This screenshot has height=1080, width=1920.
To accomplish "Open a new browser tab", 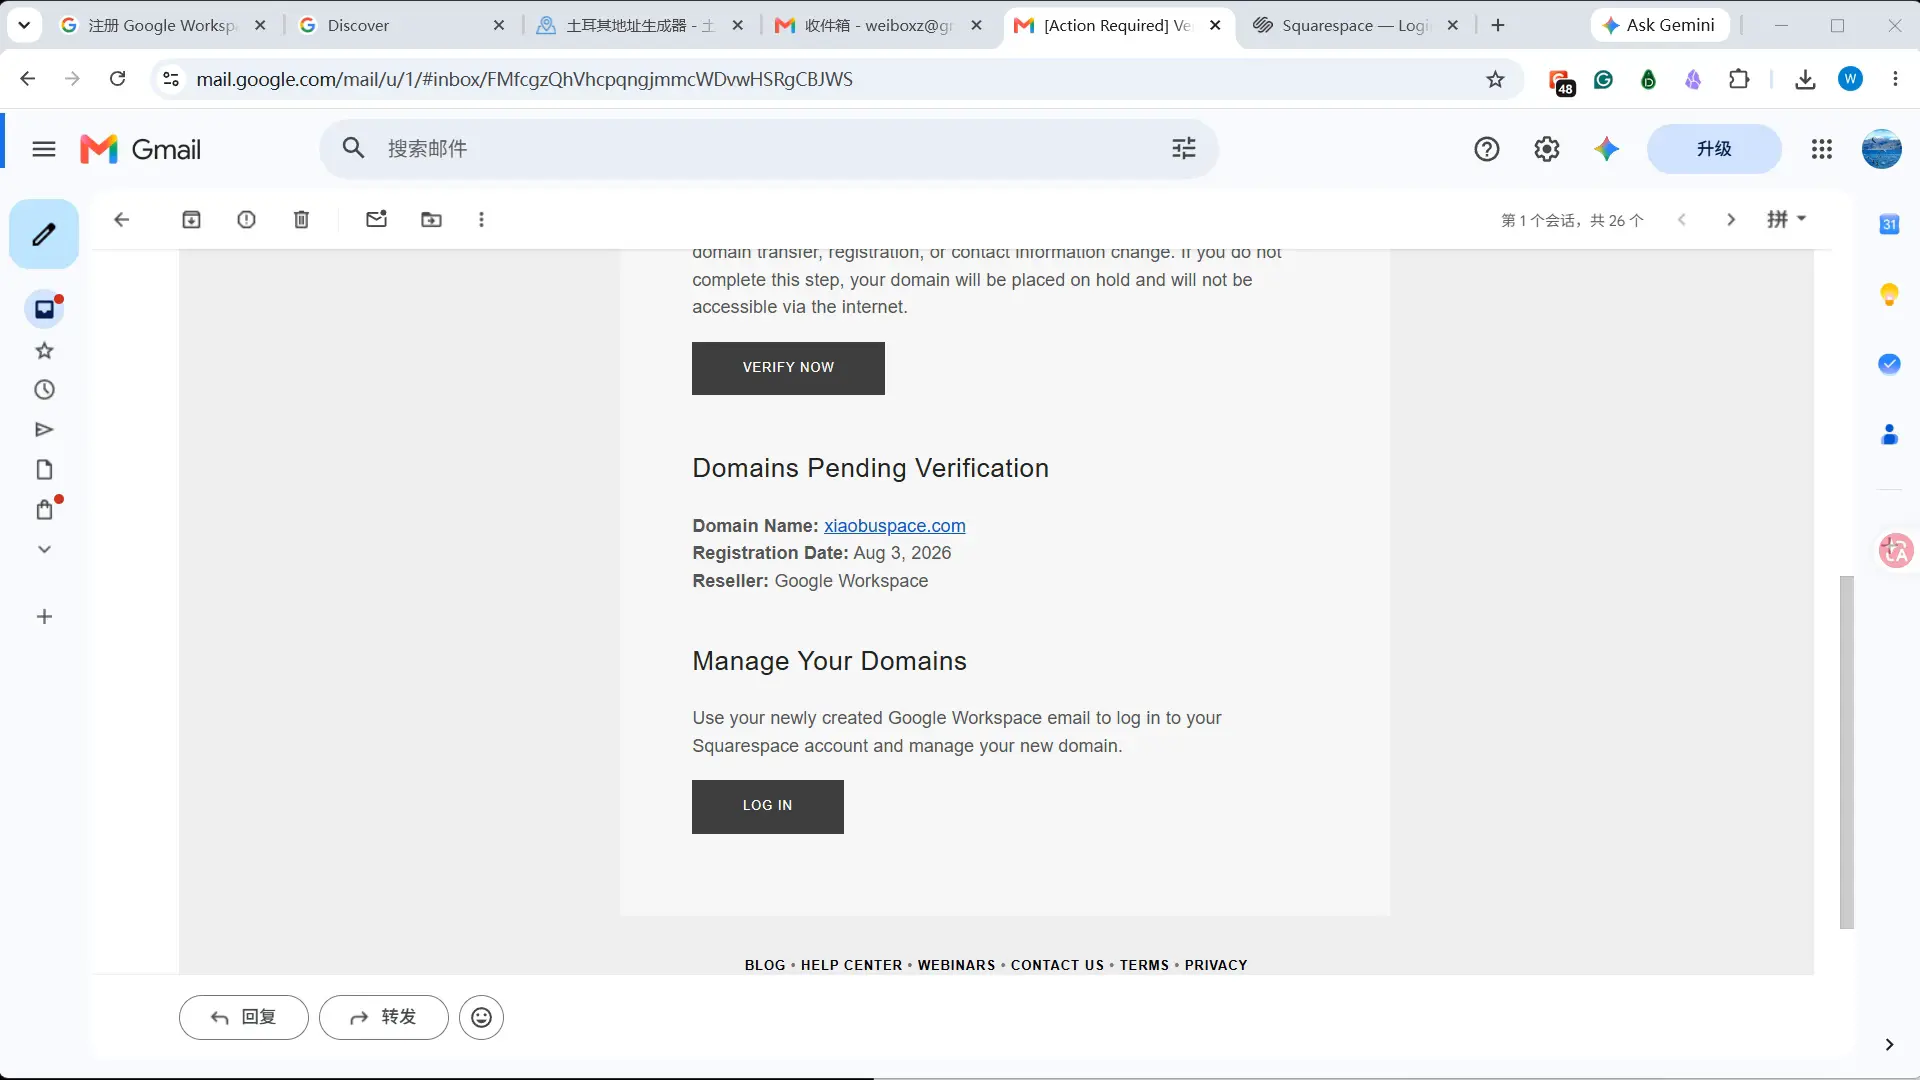I will pyautogui.click(x=1498, y=25).
